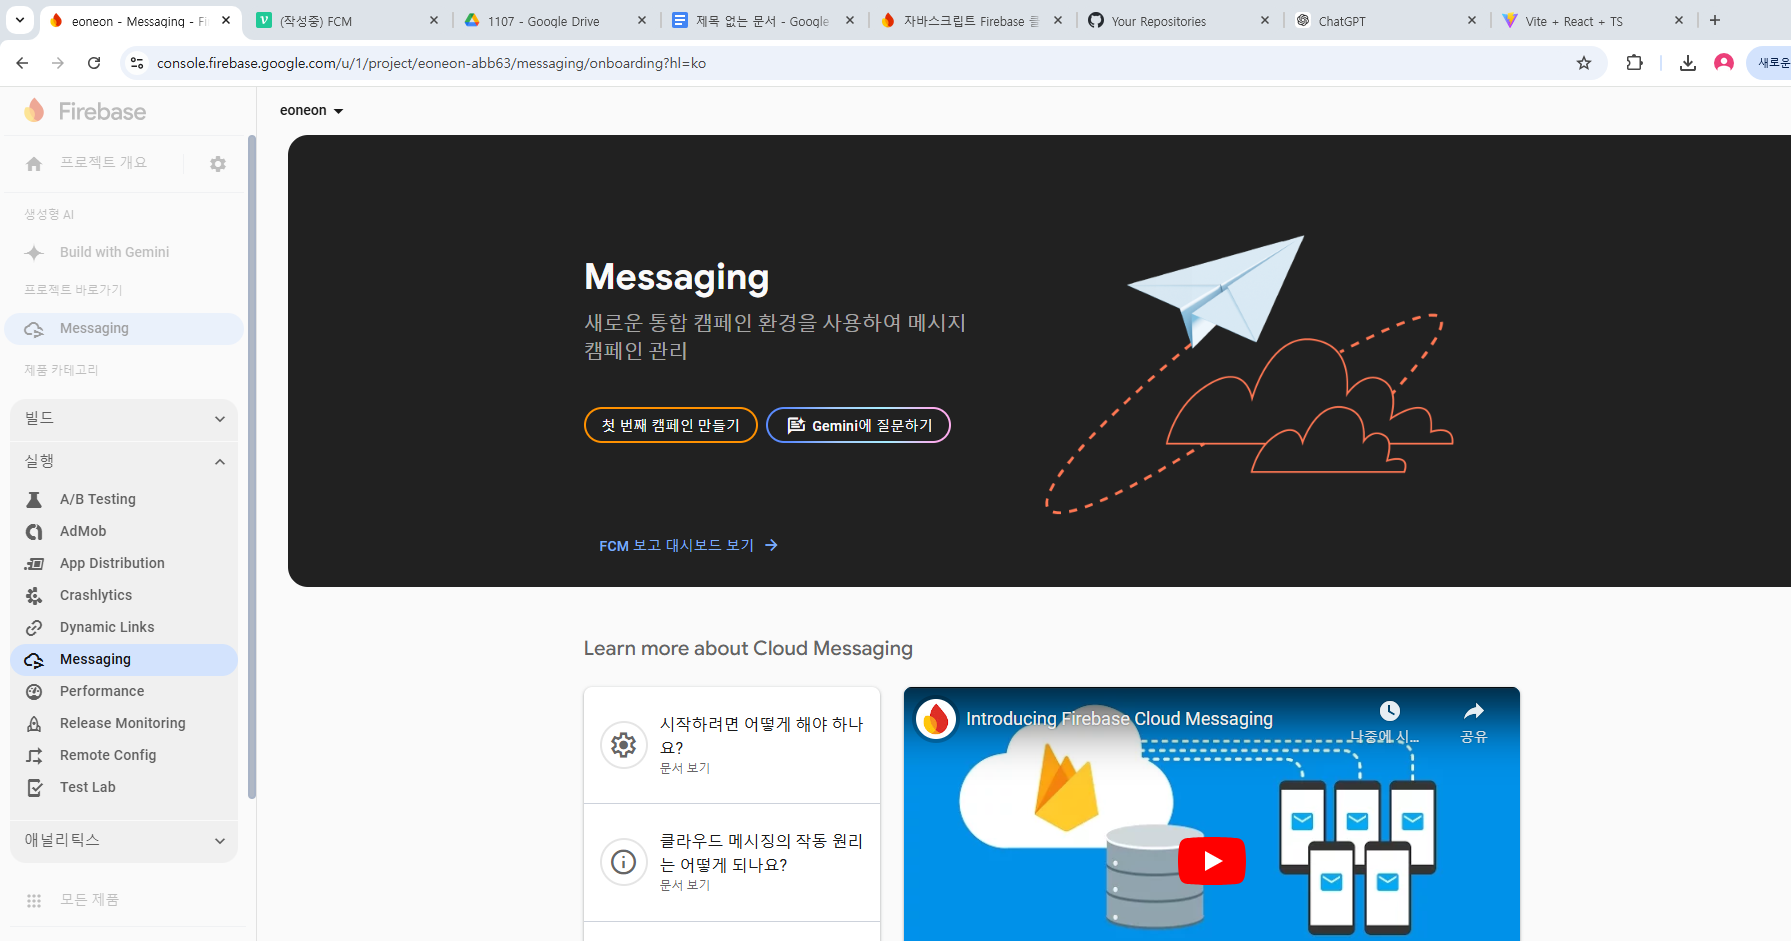This screenshot has height=941, width=1791.
Task: Click Gemini에 질문하기 button
Action: (x=858, y=426)
